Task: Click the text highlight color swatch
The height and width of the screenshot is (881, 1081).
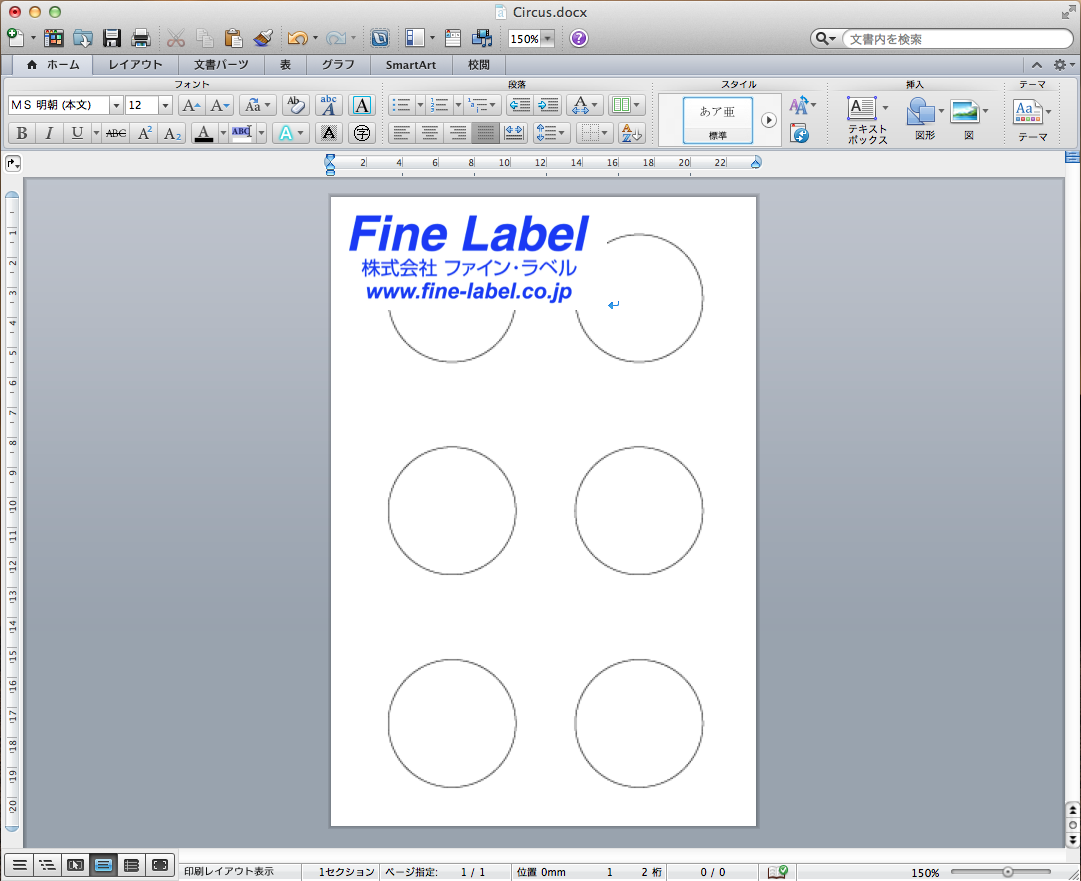Action: click(242, 133)
